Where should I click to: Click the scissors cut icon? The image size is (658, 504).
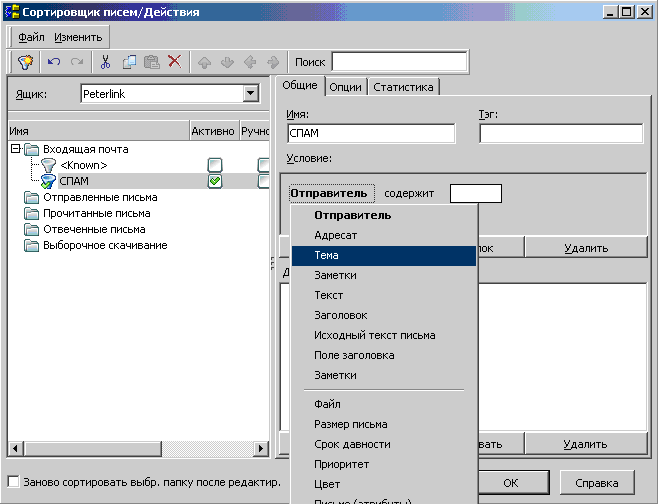105,62
